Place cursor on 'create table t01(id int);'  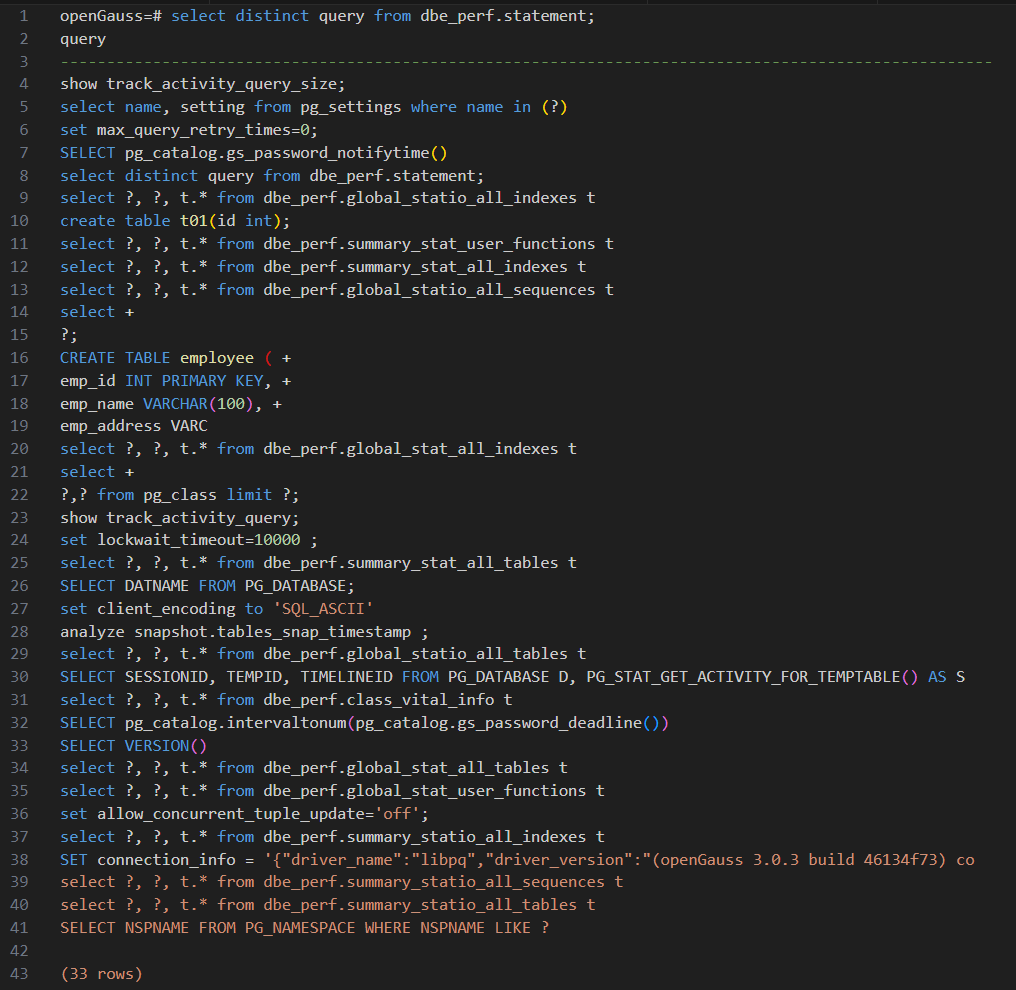[175, 221]
